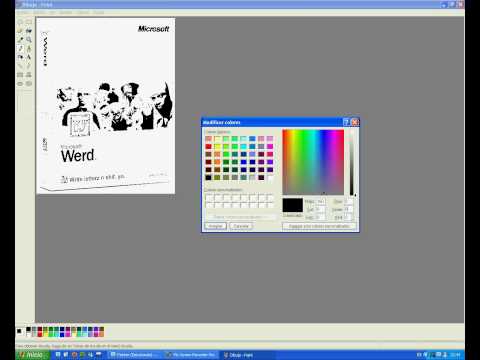Click the Rojo (red) input field
This screenshot has height=360, width=480.
coord(348,202)
